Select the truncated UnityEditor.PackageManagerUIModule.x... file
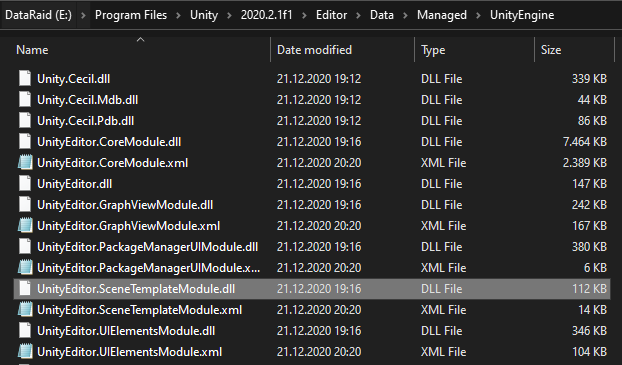 [149, 268]
